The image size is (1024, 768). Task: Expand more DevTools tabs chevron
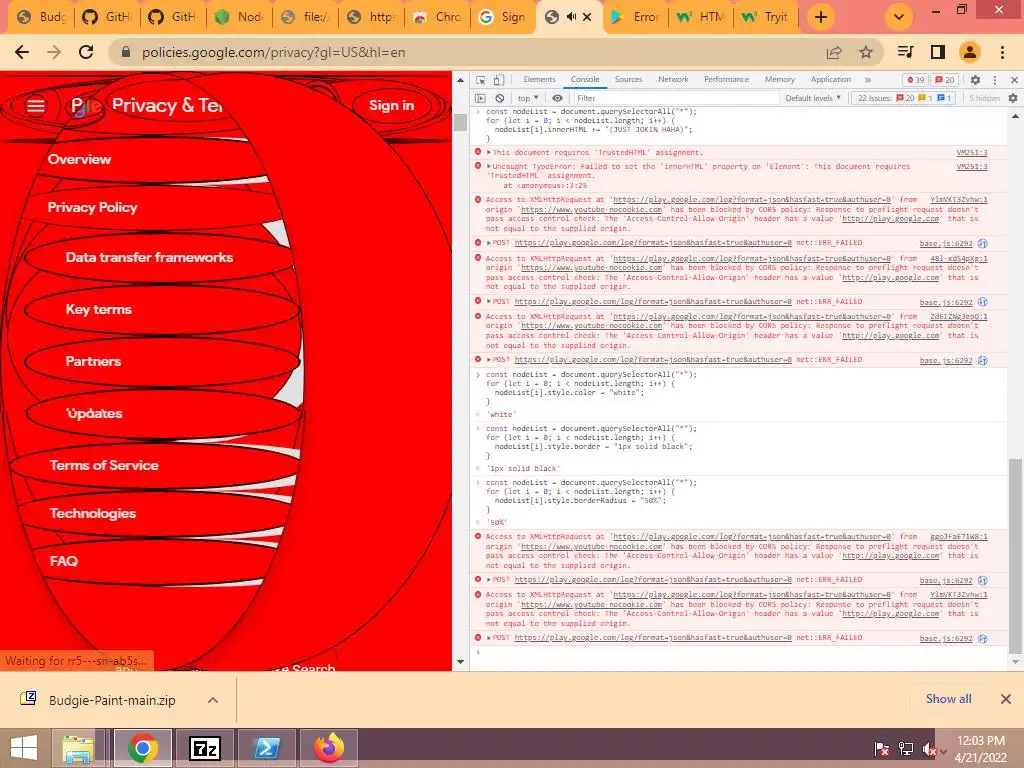point(868,80)
